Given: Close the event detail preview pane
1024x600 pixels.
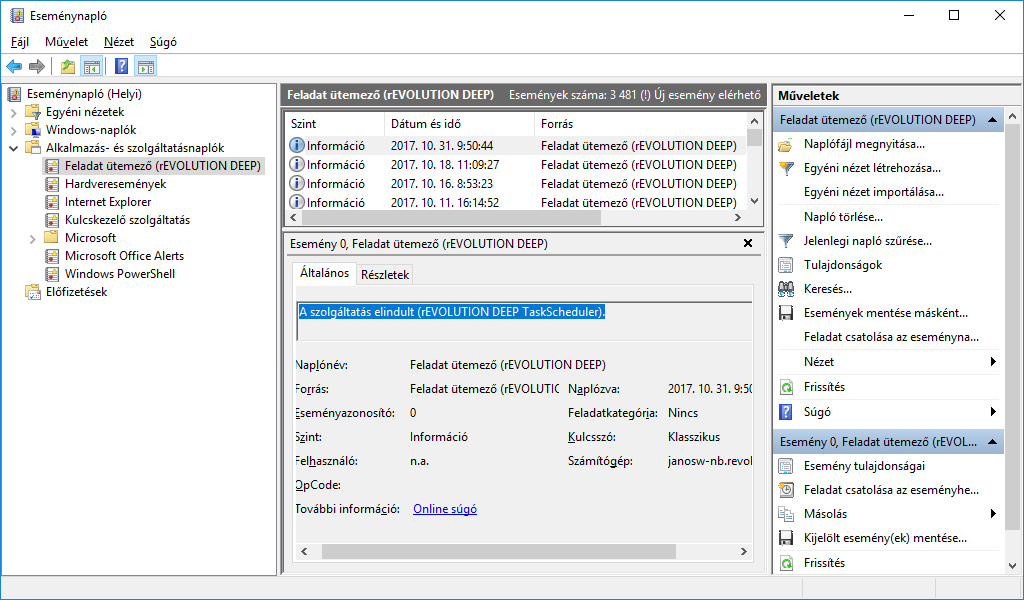Looking at the screenshot, I should 748,243.
